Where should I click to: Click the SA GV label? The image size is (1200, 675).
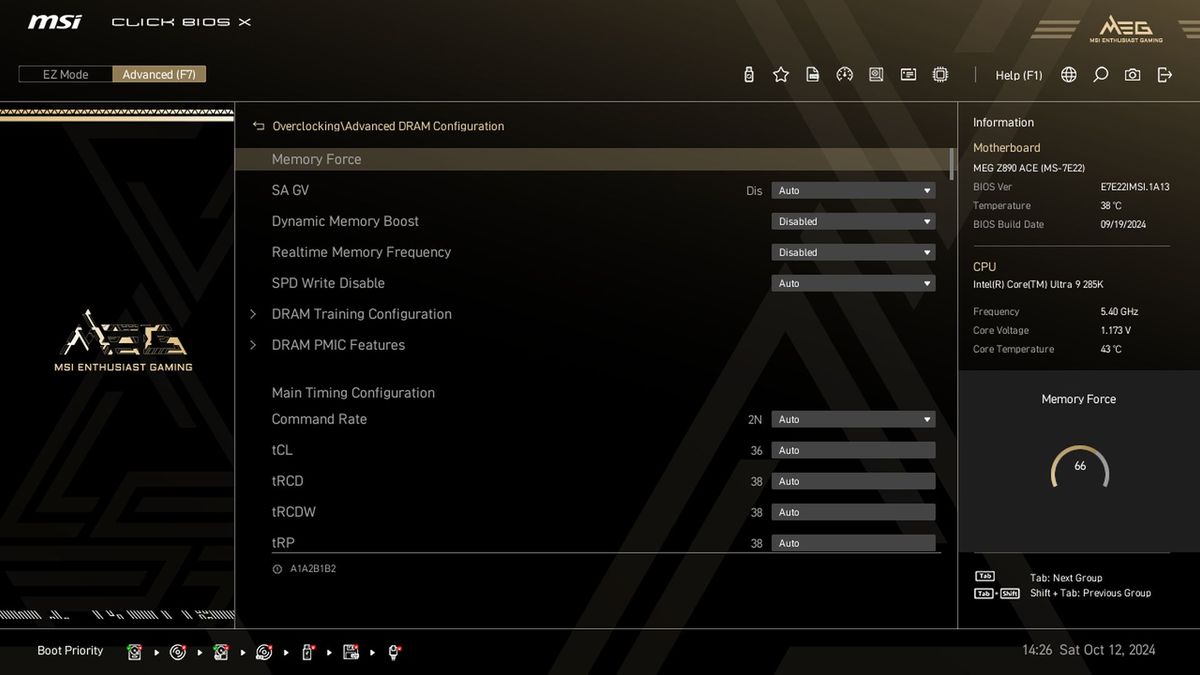[290, 190]
